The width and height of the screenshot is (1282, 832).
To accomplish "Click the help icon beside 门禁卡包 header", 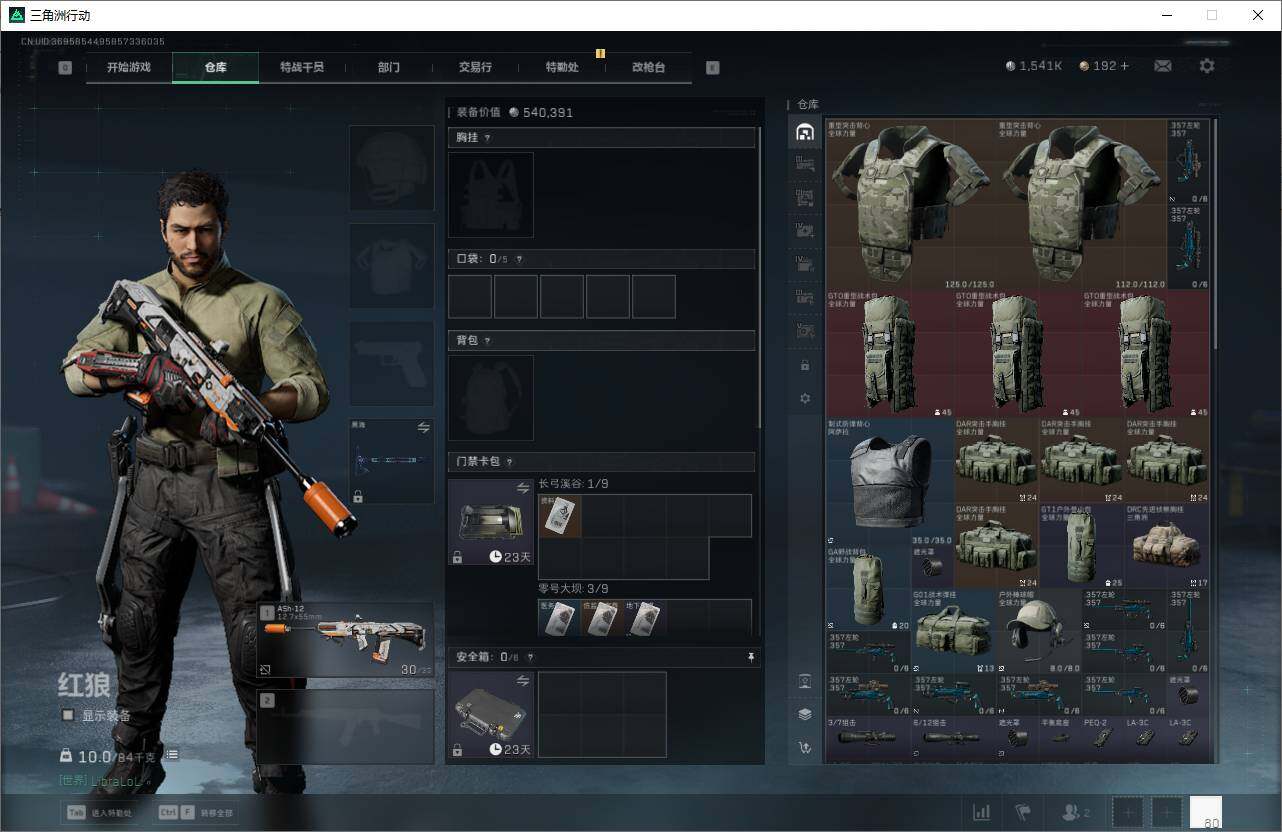I will 509,462.
